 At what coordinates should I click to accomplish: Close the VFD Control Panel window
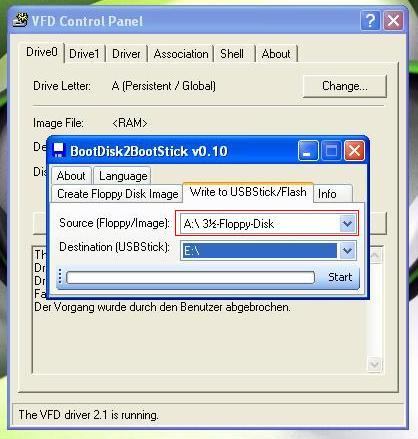tap(393, 21)
